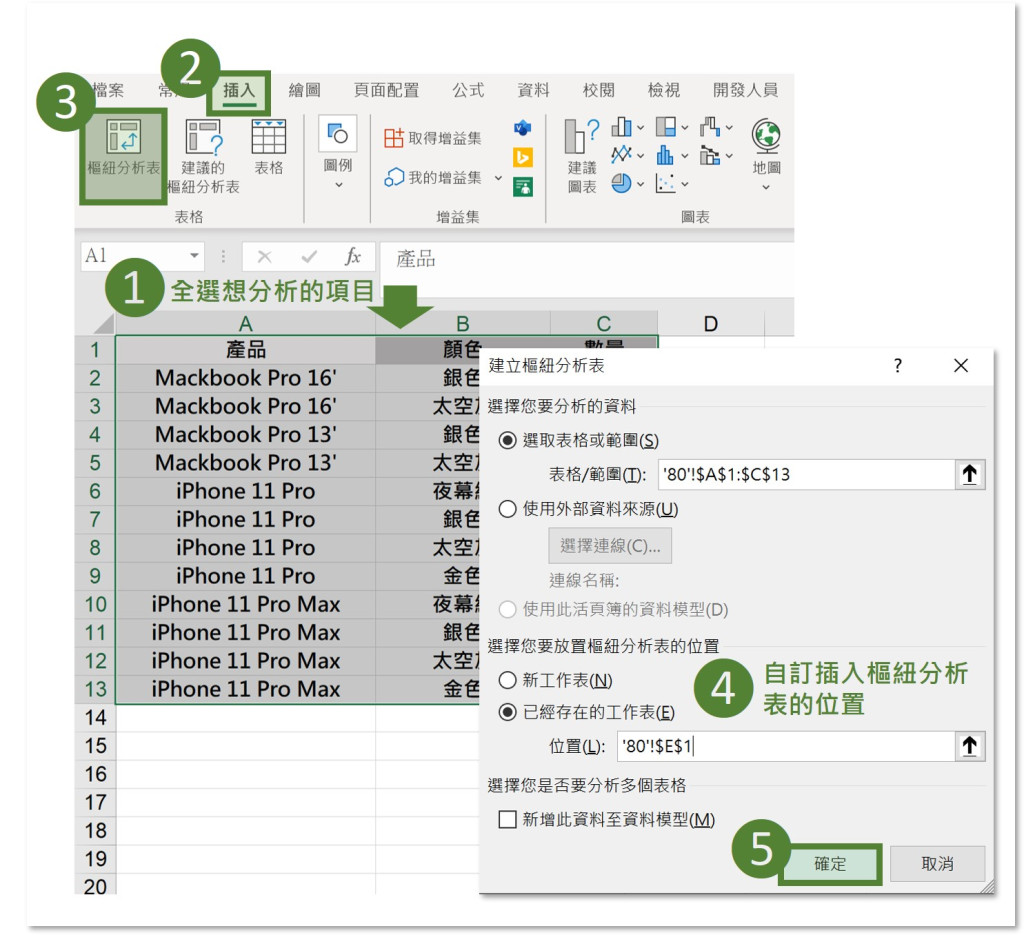Select 使用此活頁簿的資料模型 radio option

pos(507,610)
